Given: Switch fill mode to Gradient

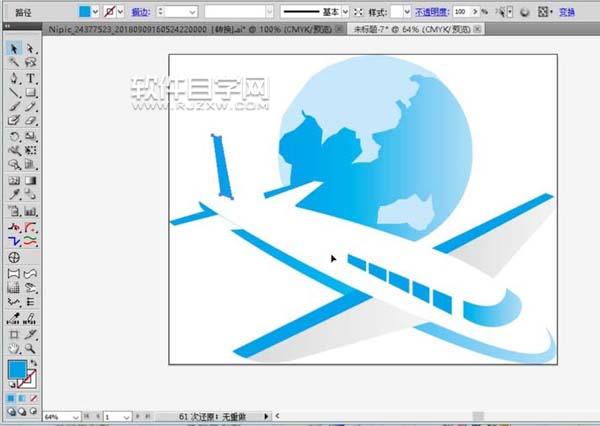Looking at the screenshot, I should [x=22, y=398].
